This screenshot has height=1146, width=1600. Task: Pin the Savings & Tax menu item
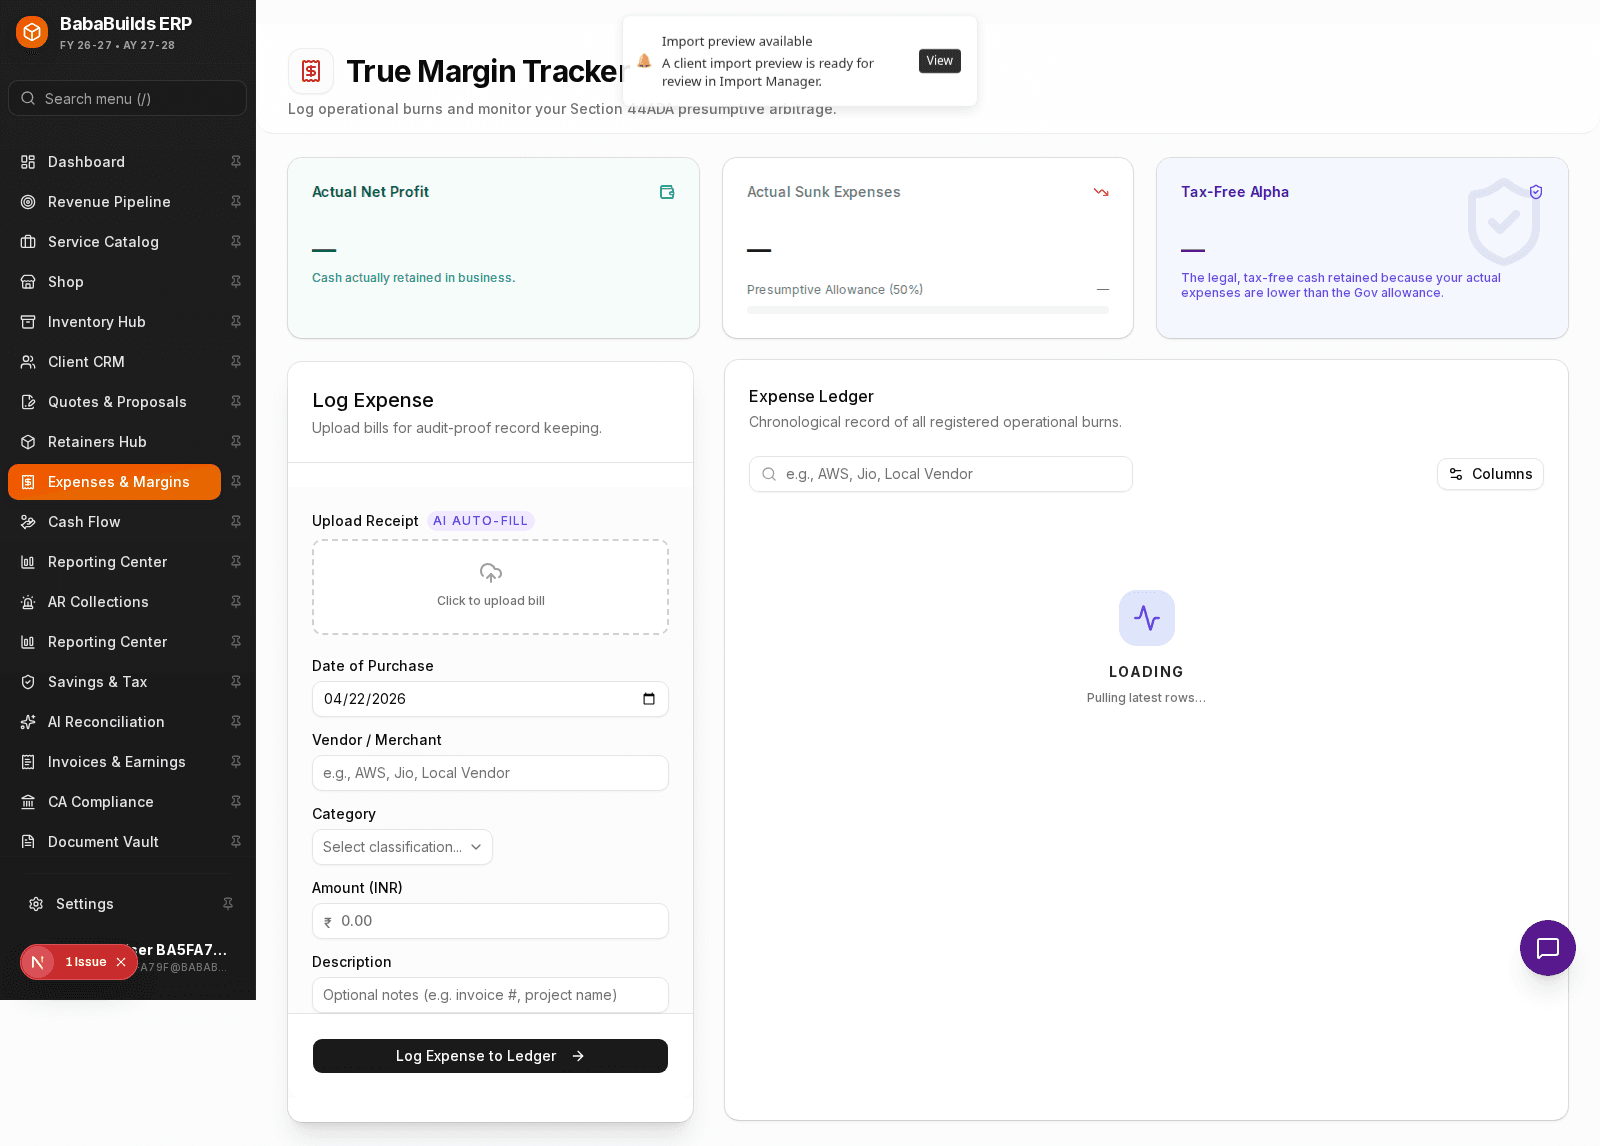[x=236, y=682]
